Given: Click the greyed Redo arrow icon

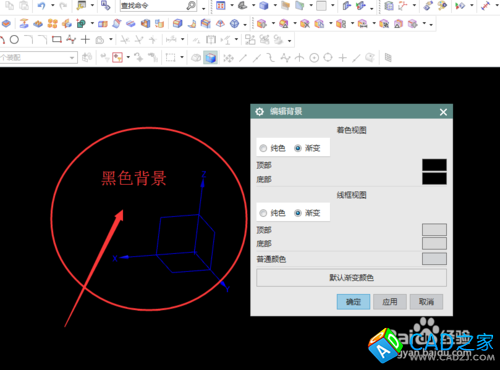Looking at the screenshot, I should (x=63, y=6).
